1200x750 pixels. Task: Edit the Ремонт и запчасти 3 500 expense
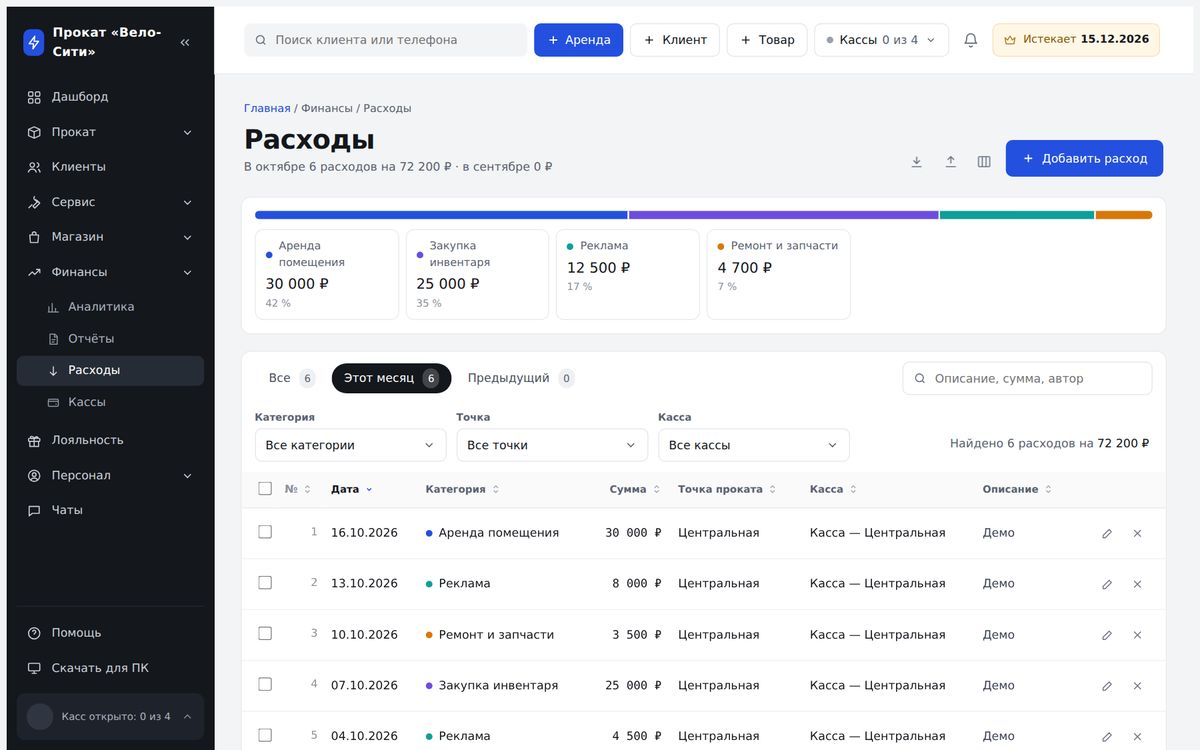(x=1107, y=635)
